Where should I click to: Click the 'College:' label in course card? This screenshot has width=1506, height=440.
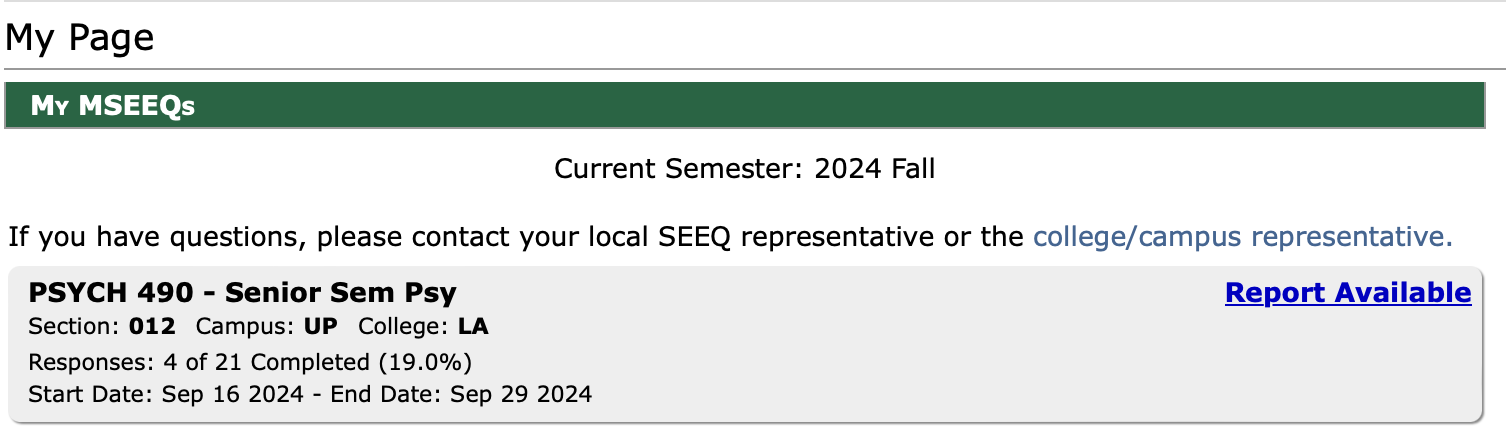[404, 327]
